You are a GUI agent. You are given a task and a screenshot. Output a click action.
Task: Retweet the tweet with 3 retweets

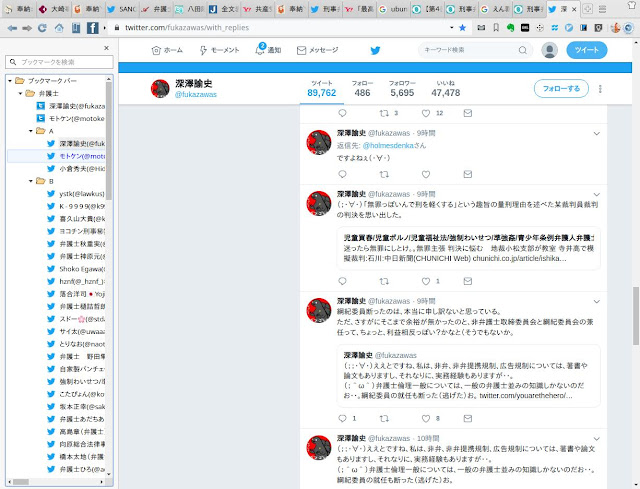384,113
